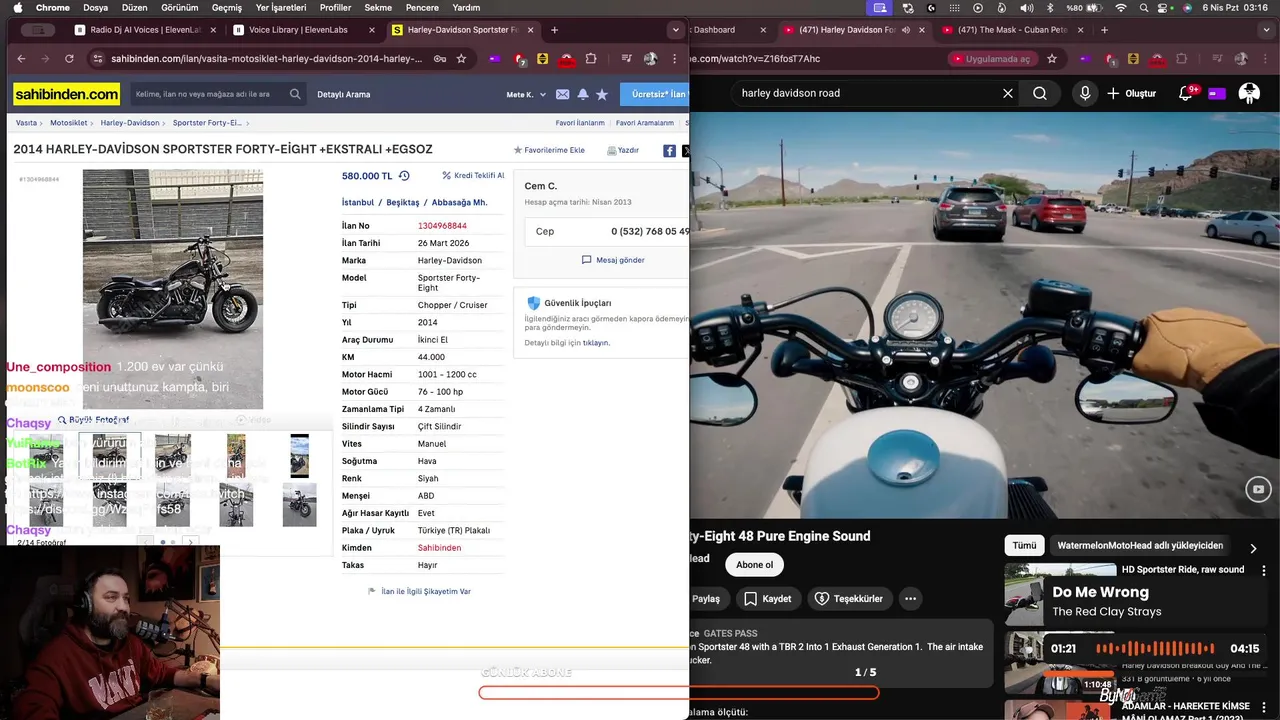Click the YouTube search magnifier button
The width and height of the screenshot is (1280, 720).
(x=1040, y=93)
